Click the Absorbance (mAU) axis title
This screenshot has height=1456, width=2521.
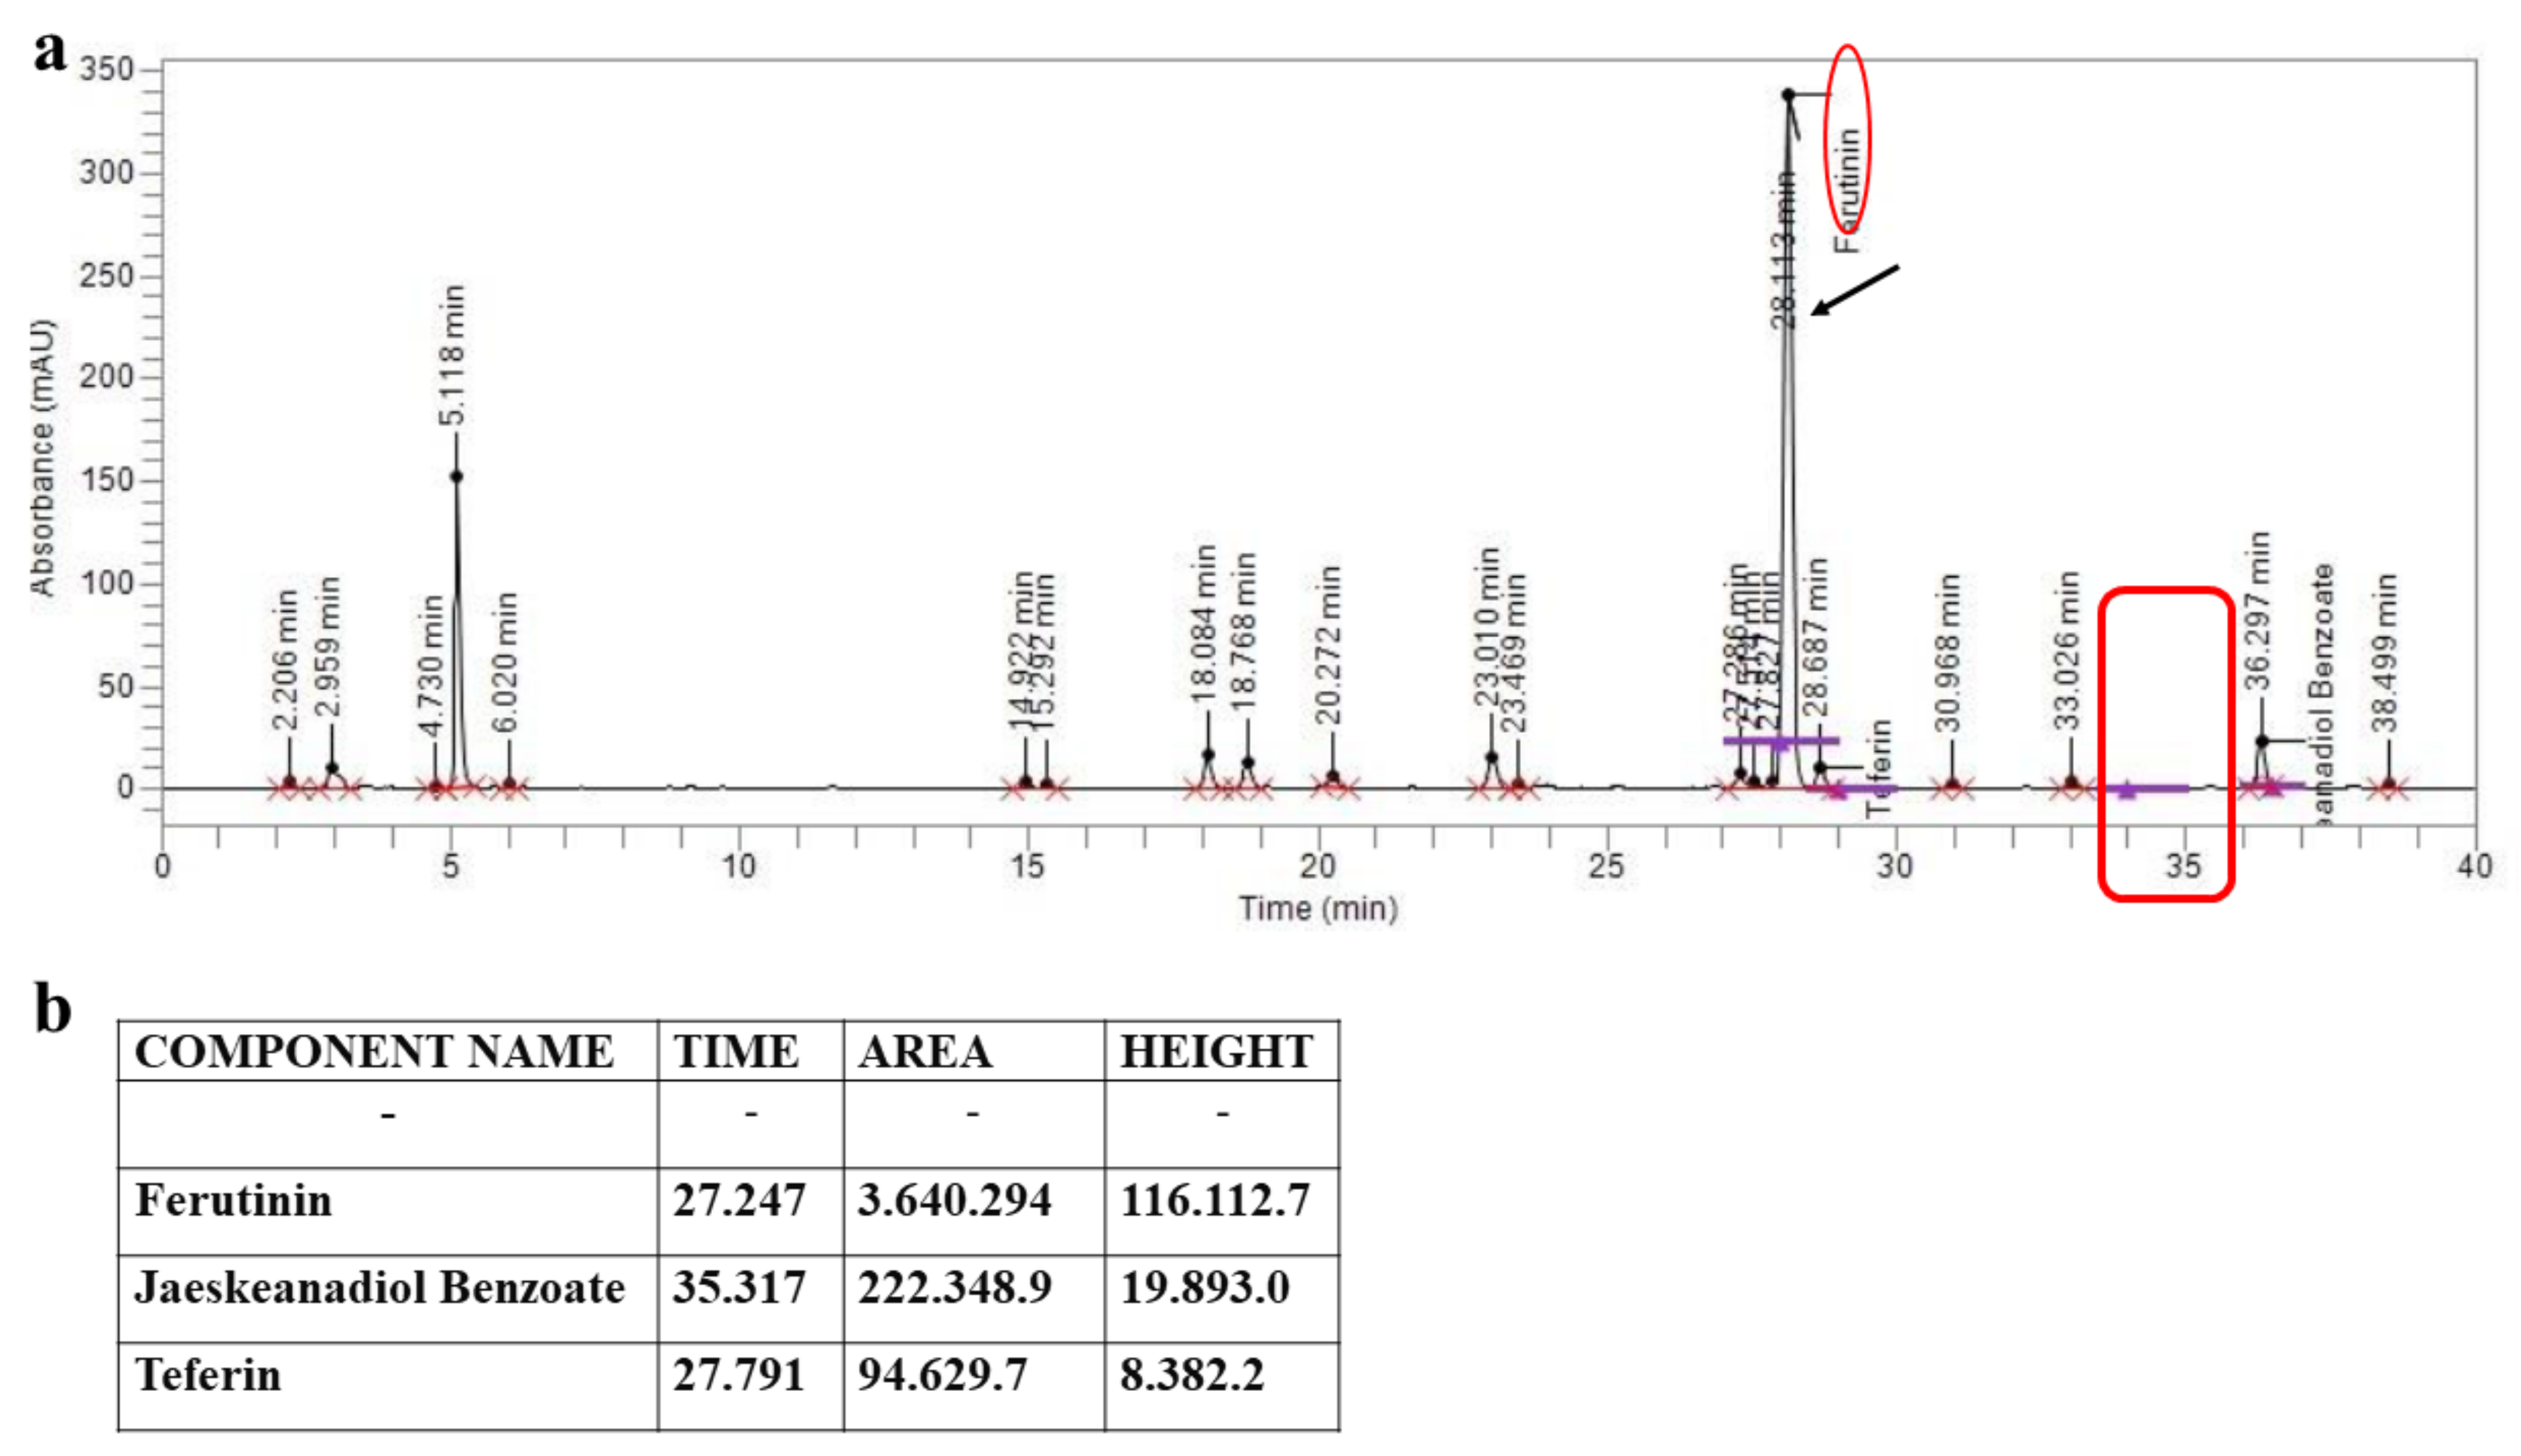(x=42, y=457)
